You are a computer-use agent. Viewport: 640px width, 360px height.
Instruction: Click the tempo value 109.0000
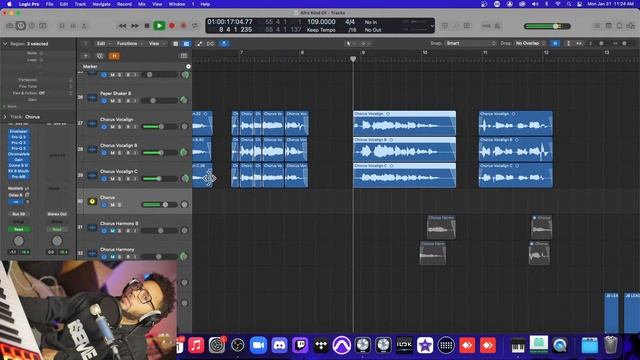(321, 22)
